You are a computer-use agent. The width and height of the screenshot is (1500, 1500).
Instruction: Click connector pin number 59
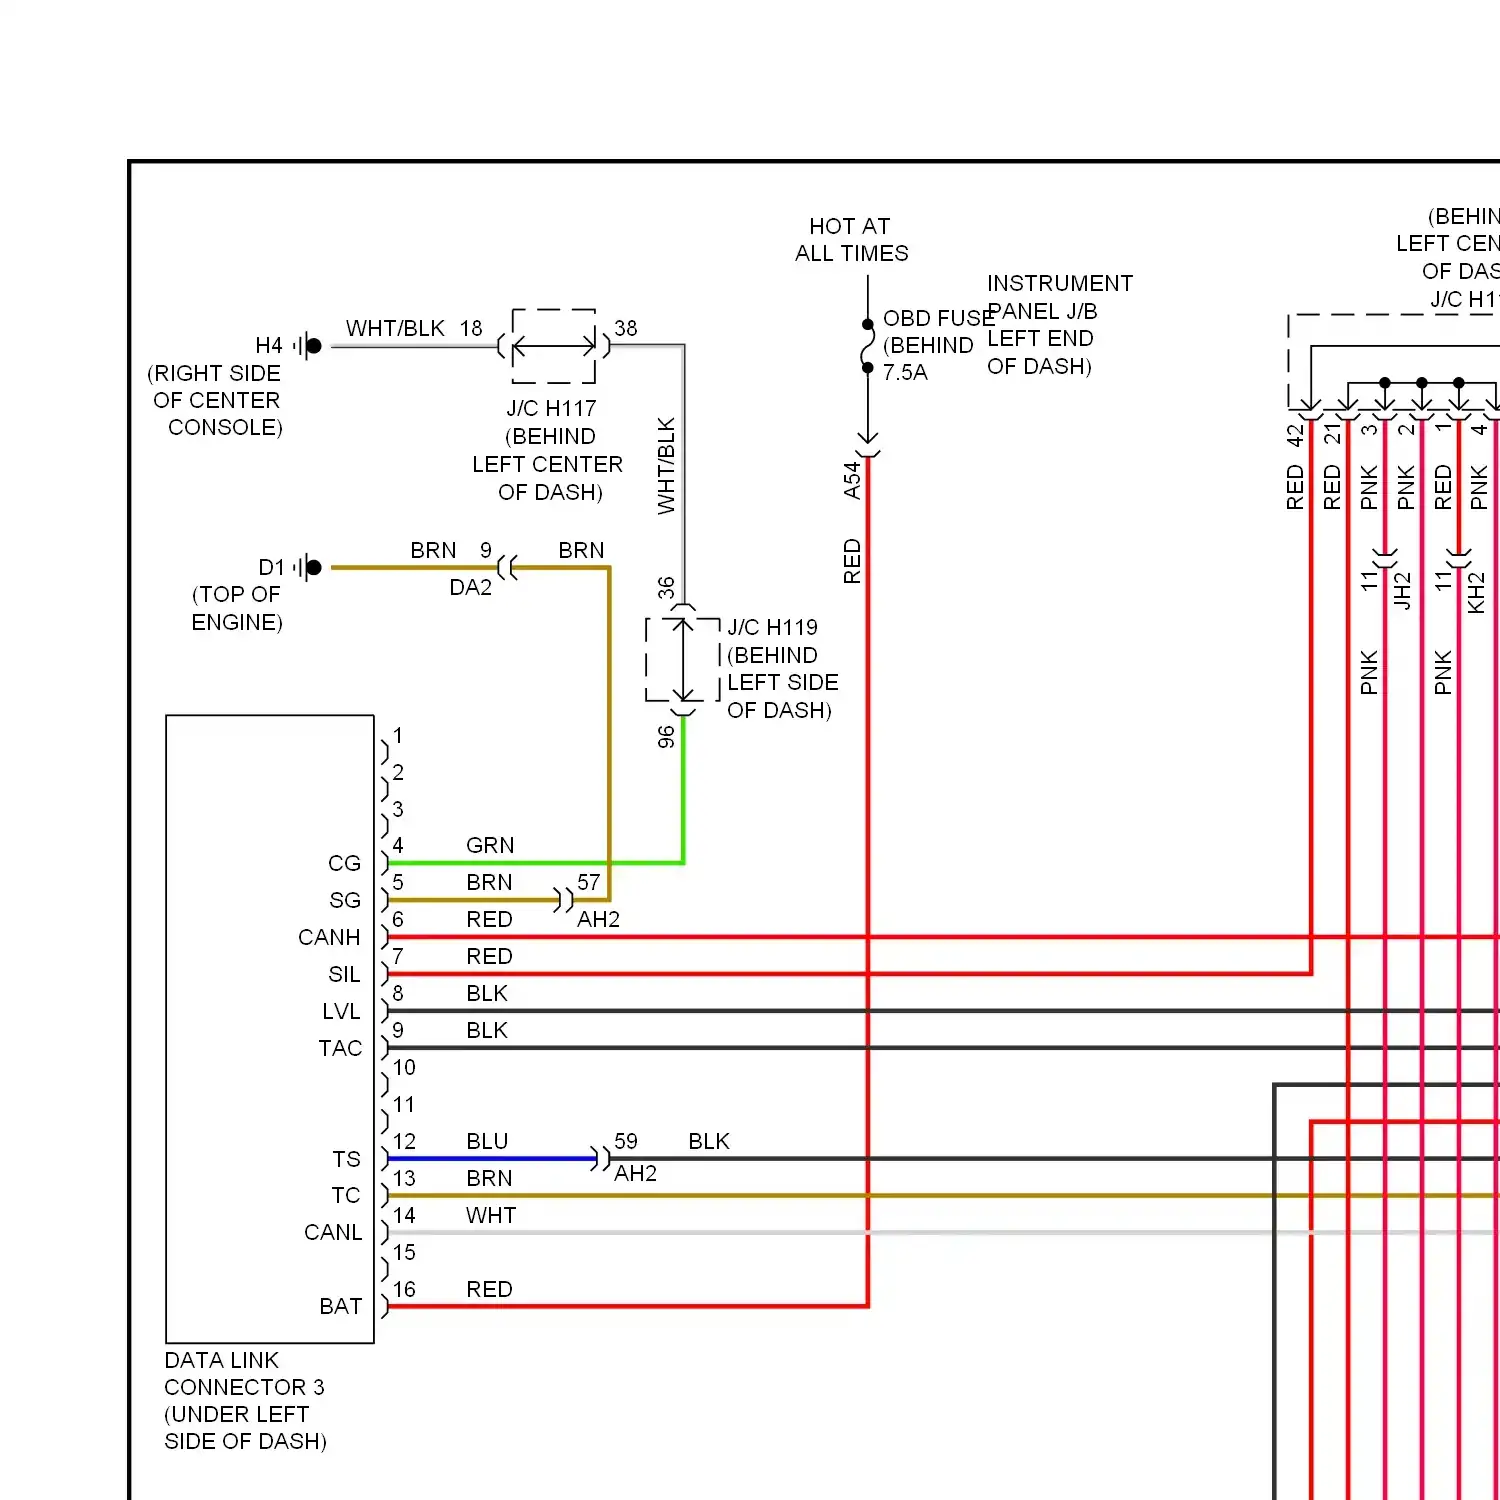coord(626,1141)
